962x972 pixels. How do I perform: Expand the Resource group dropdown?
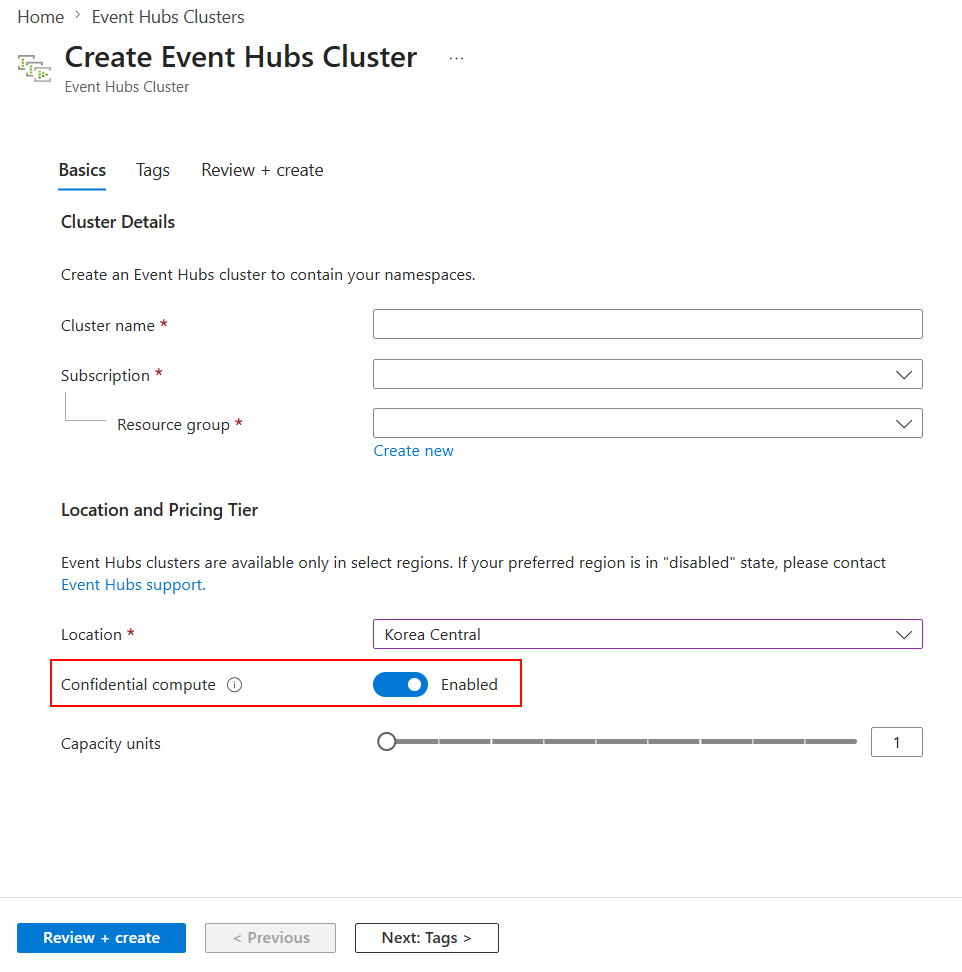coord(648,423)
